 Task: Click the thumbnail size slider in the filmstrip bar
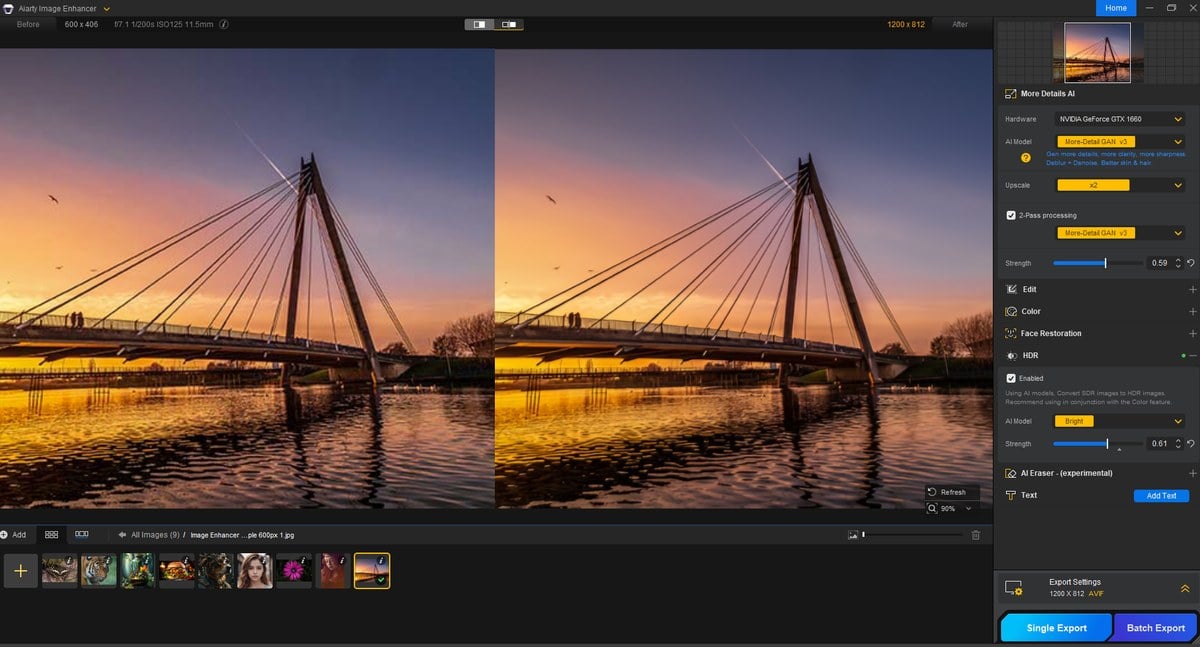(x=912, y=535)
